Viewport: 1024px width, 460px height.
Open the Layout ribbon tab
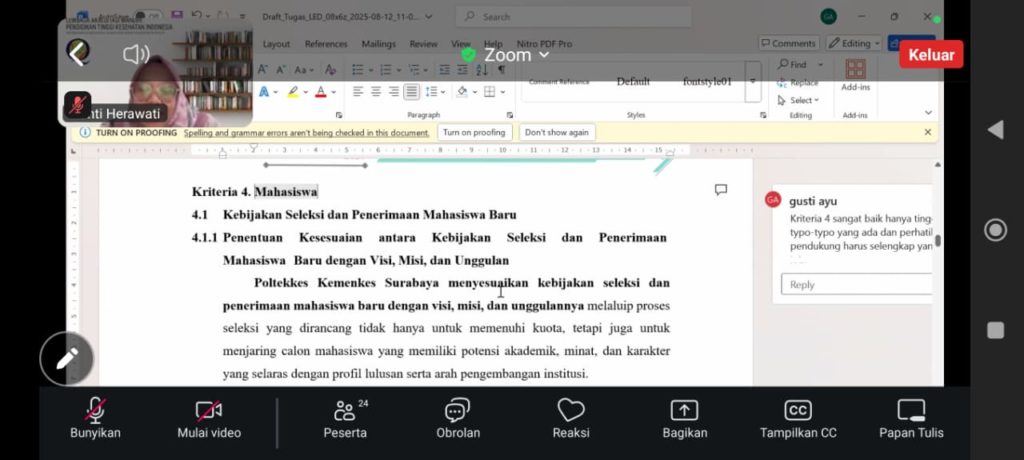point(276,44)
